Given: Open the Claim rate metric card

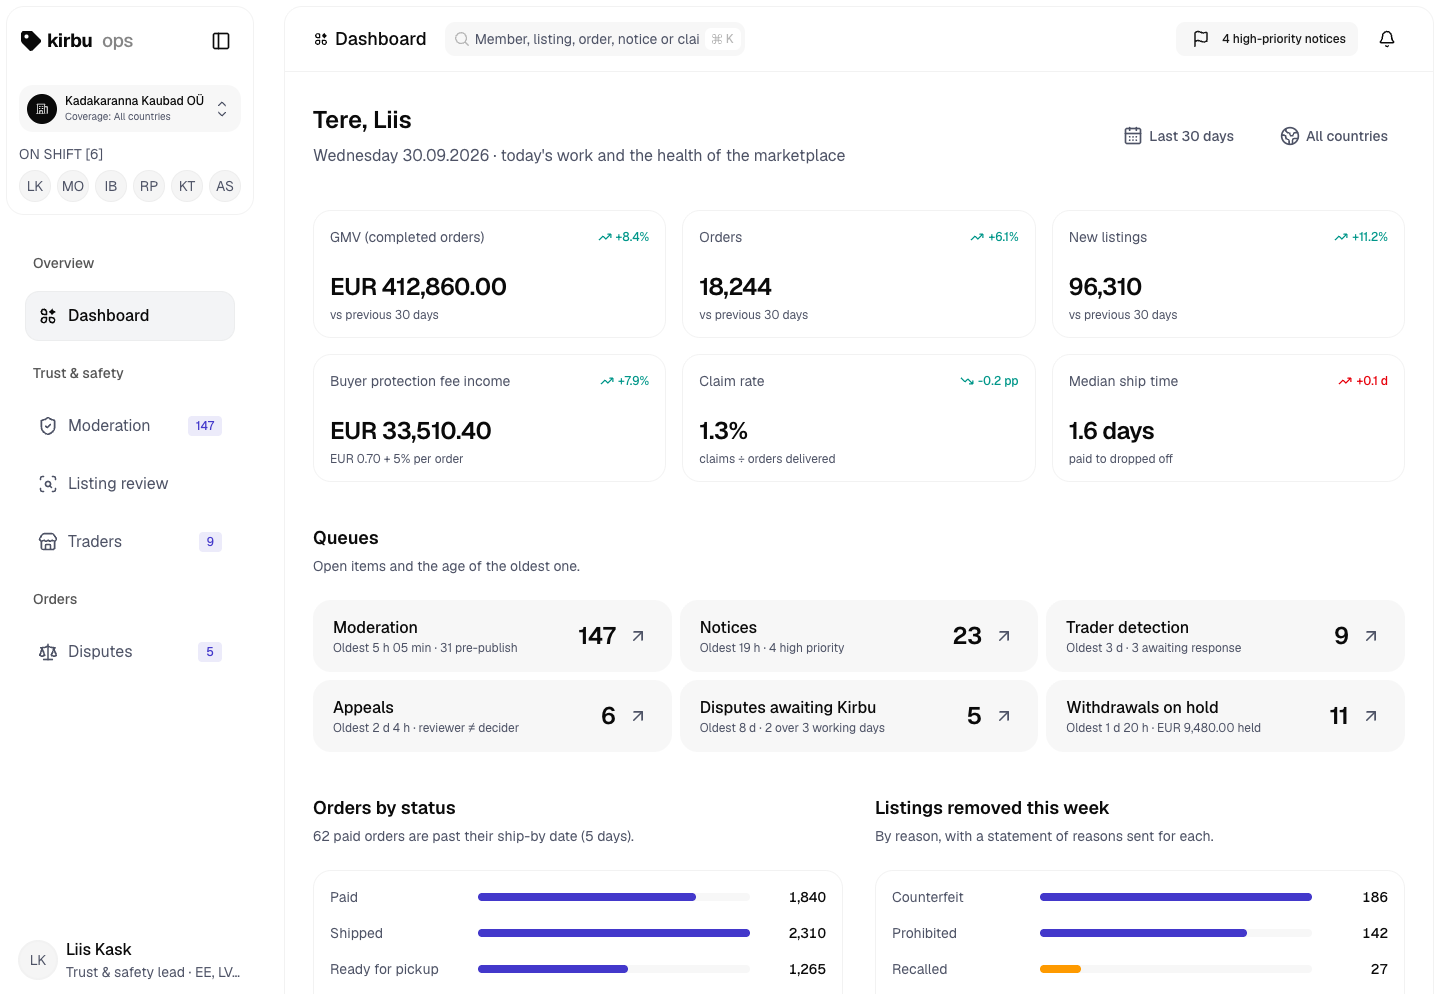Looking at the screenshot, I should pos(859,418).
